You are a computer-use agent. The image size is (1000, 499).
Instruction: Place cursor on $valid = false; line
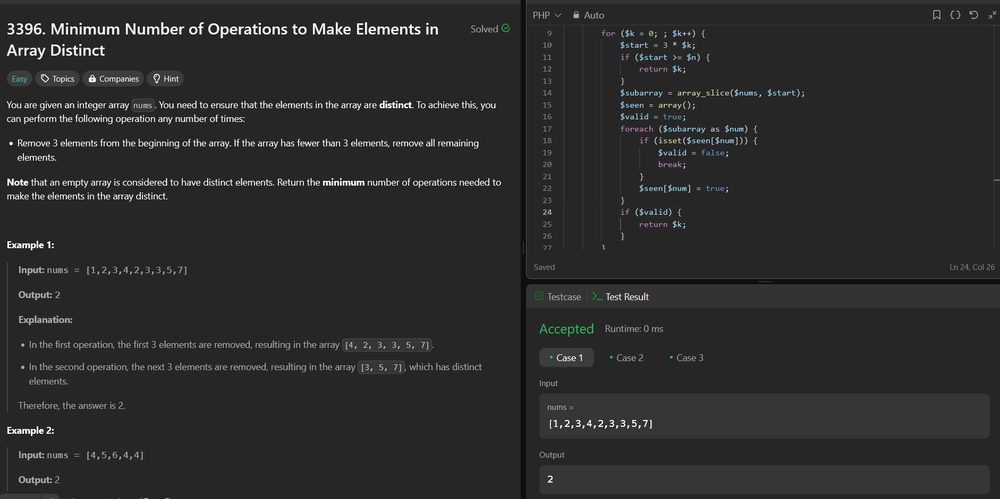(693, 153)
